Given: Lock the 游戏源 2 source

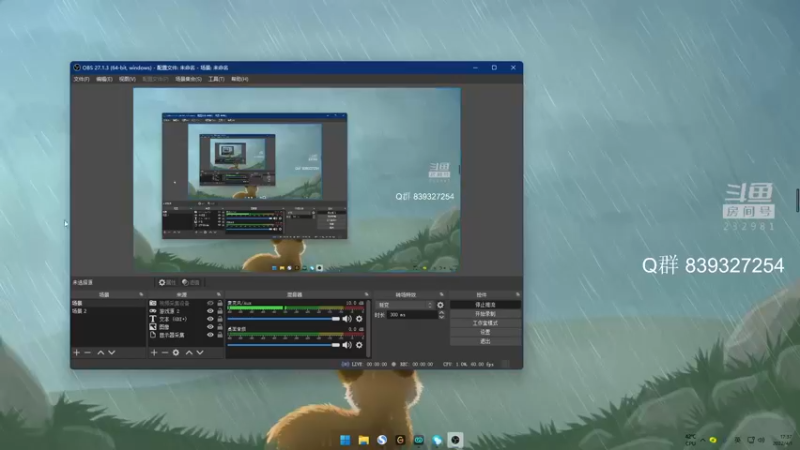Looking at the screenshot, I should 220,311.
